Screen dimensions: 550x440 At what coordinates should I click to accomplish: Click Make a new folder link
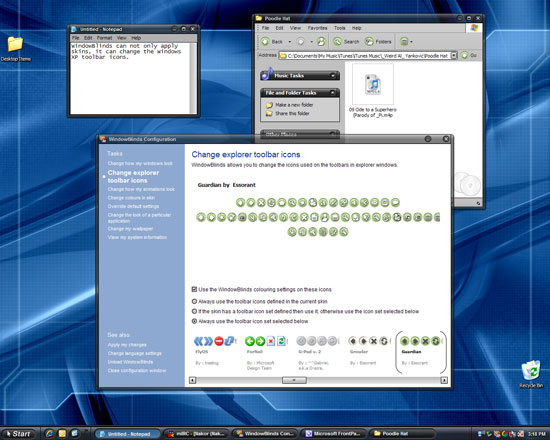click(x=294, y=105)
